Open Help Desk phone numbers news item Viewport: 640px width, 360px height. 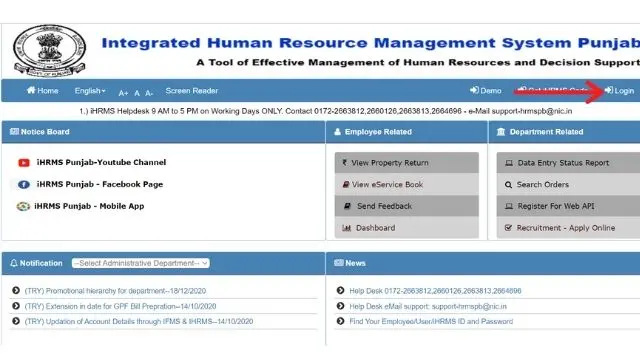pos(435,291)
